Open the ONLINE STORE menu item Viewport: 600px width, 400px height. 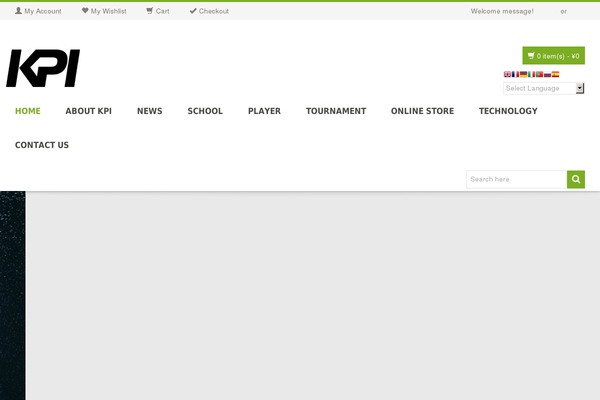[422, 111]
